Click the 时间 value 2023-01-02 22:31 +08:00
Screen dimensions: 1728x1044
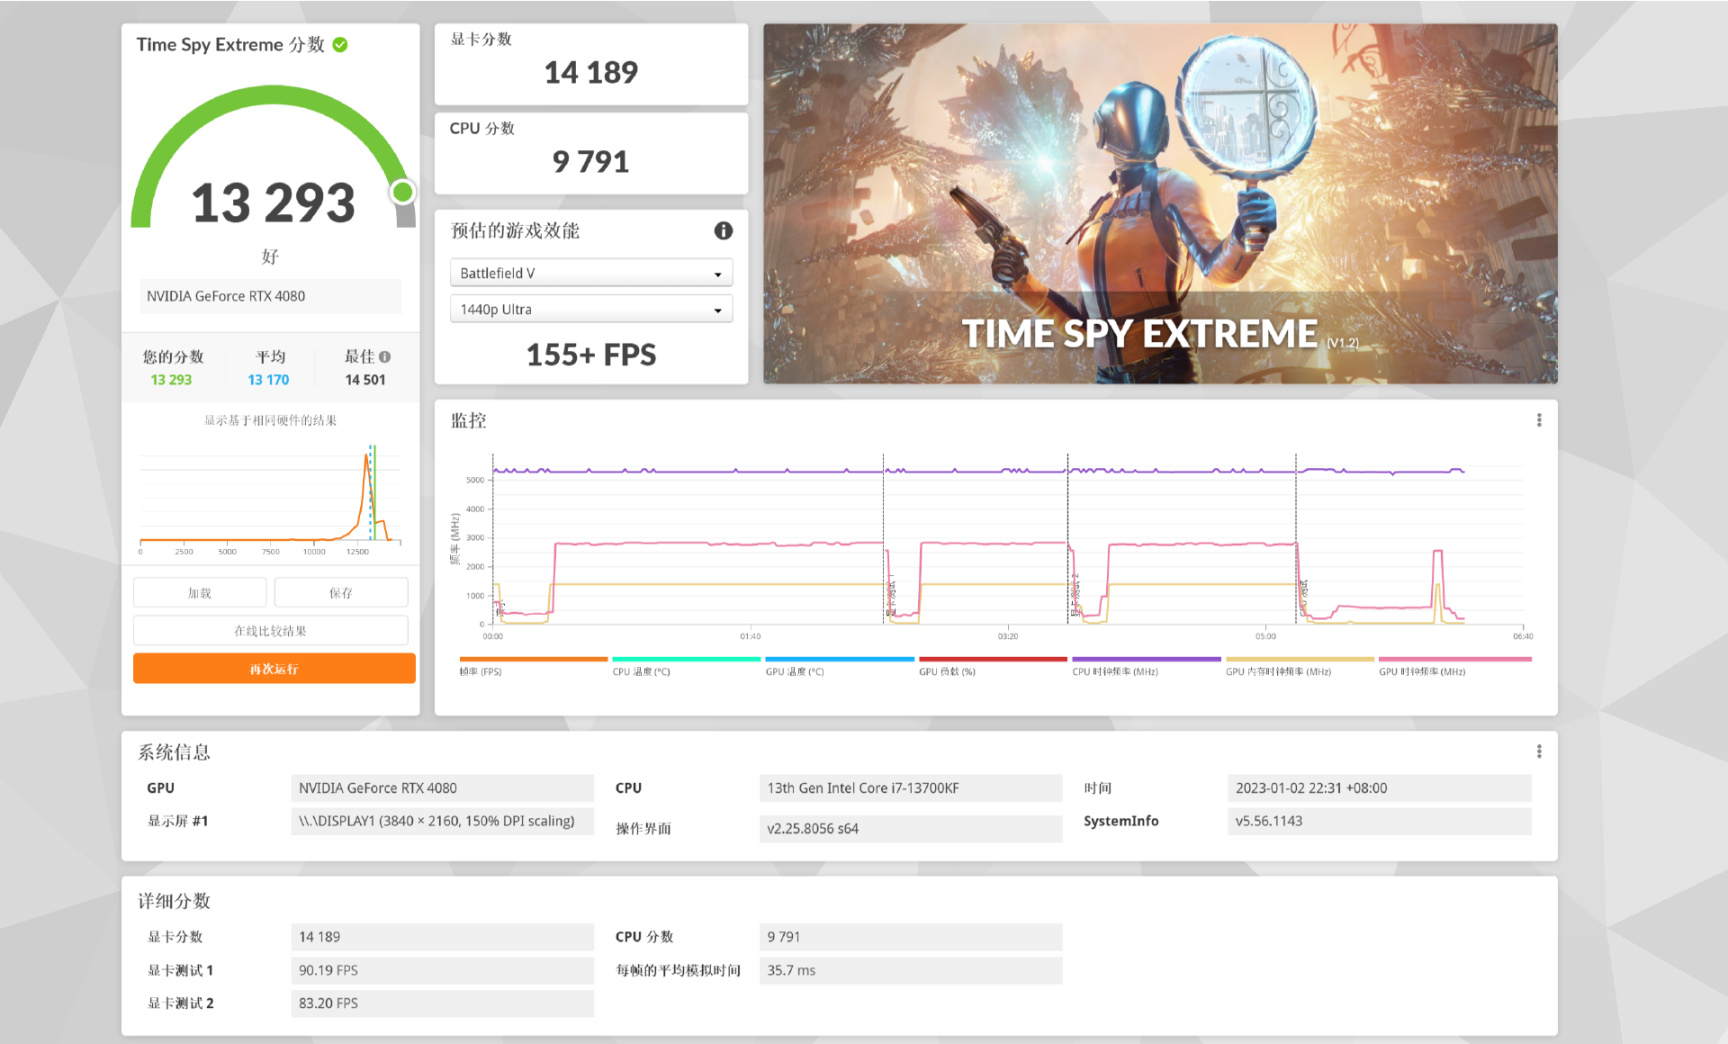tap(1379, 788)
